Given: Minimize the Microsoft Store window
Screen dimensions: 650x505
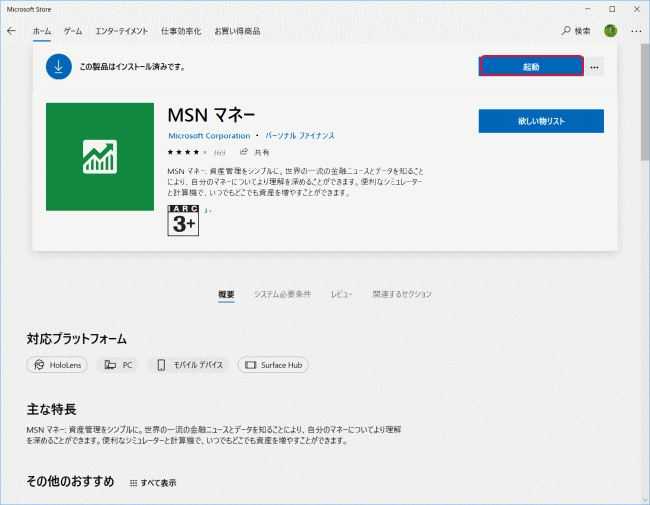Looking at the screenshot, I should click(588, 9).
